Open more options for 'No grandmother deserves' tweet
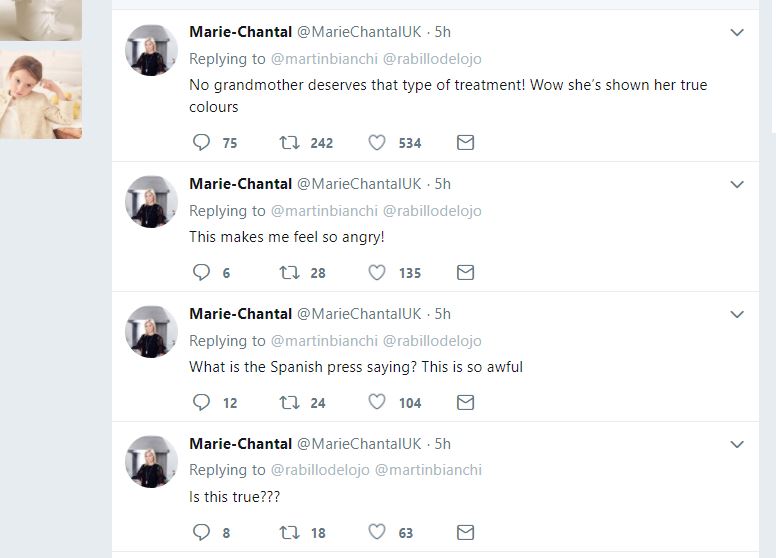 (737, 33)
